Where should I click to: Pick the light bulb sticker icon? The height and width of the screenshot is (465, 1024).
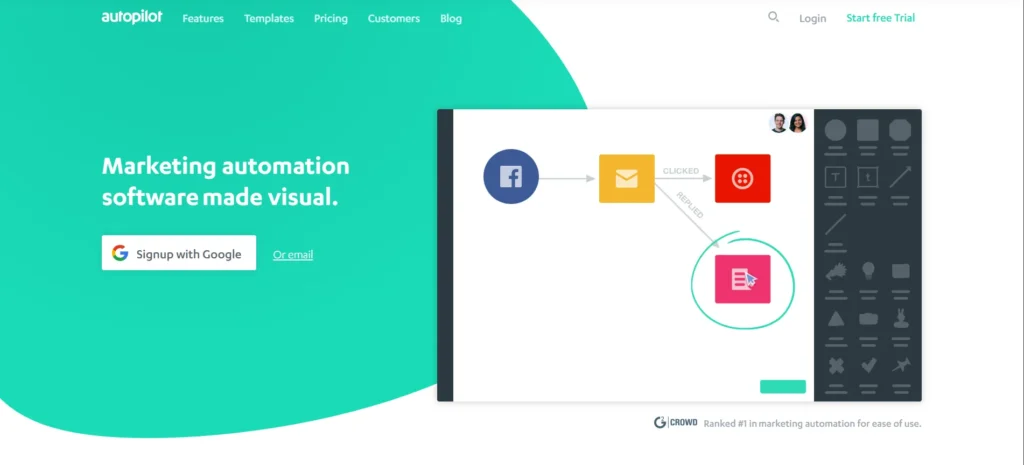[868, 270]
